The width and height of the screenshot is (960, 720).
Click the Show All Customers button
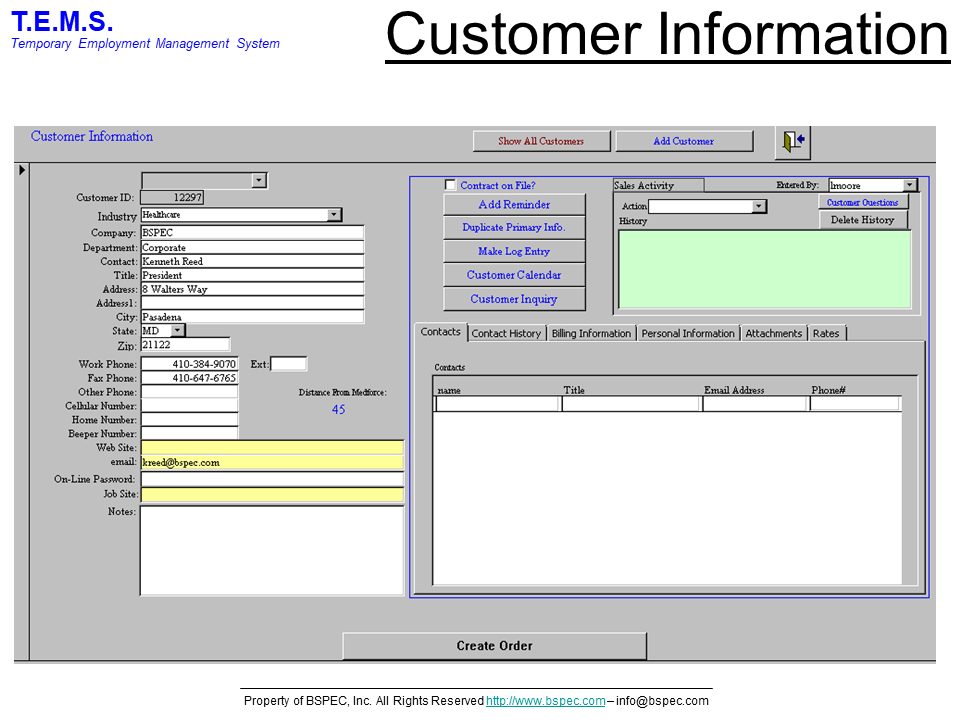point(541,141)
